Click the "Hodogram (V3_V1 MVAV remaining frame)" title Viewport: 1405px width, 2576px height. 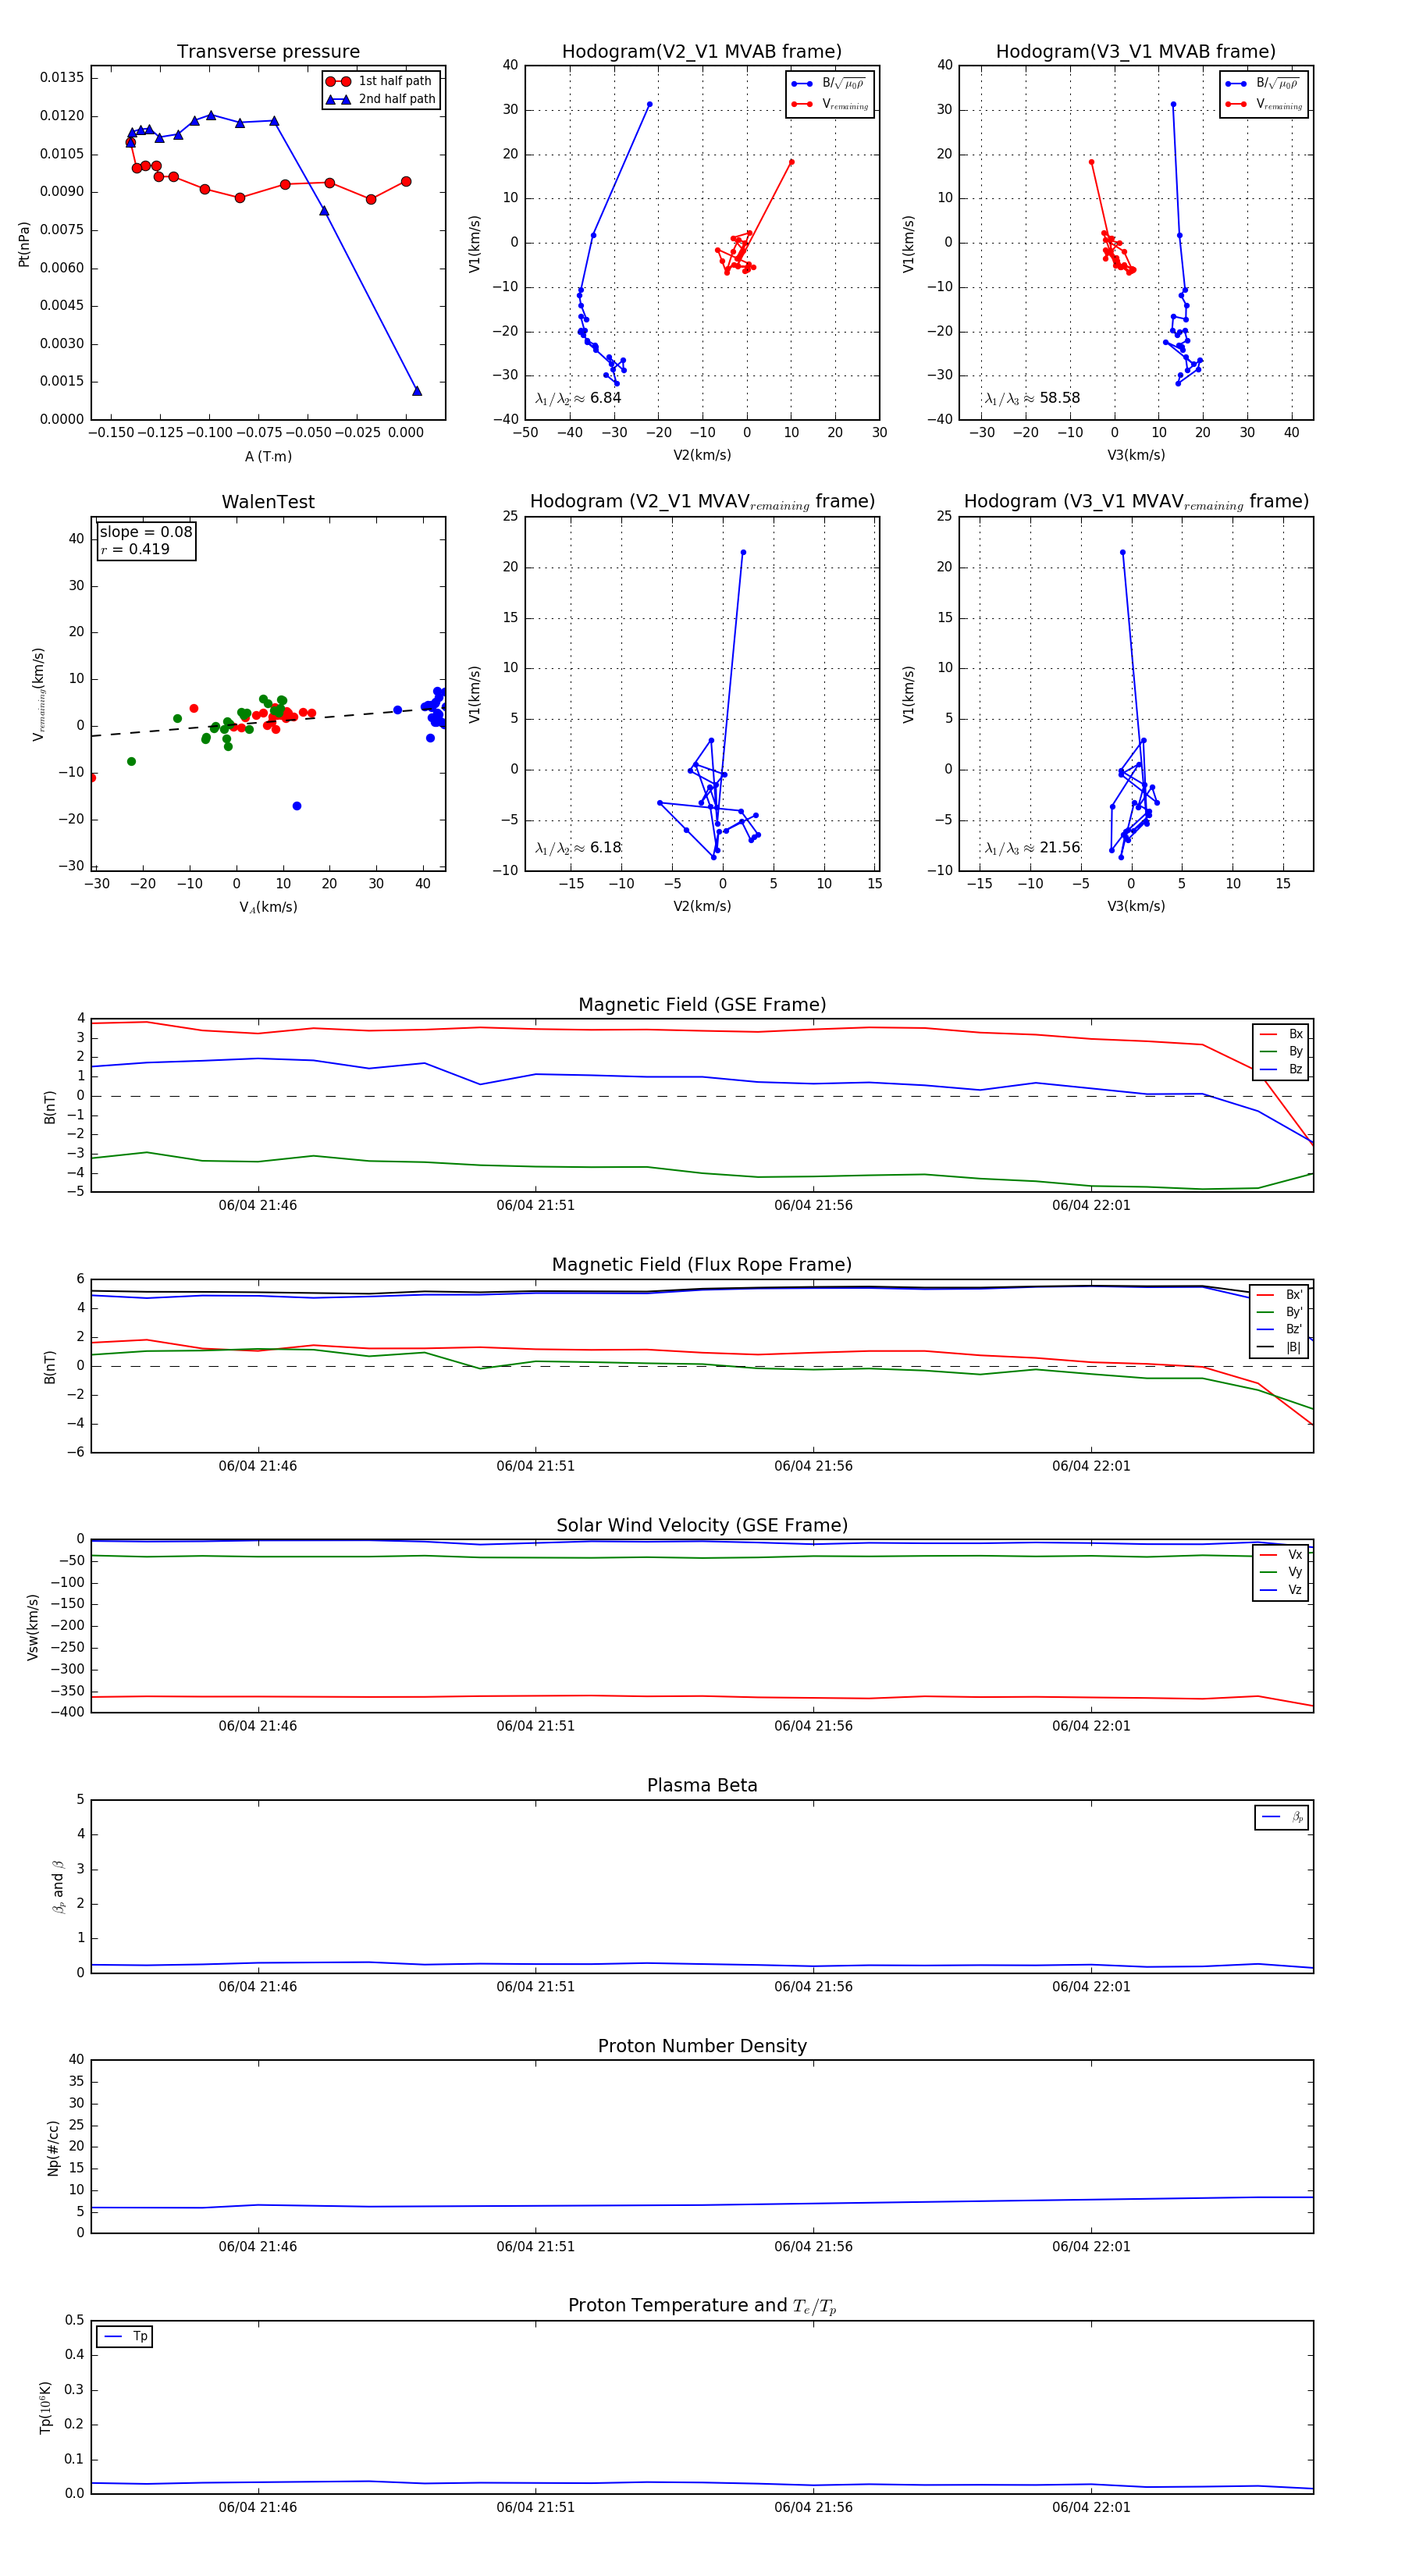click(x=1136, y=502)
